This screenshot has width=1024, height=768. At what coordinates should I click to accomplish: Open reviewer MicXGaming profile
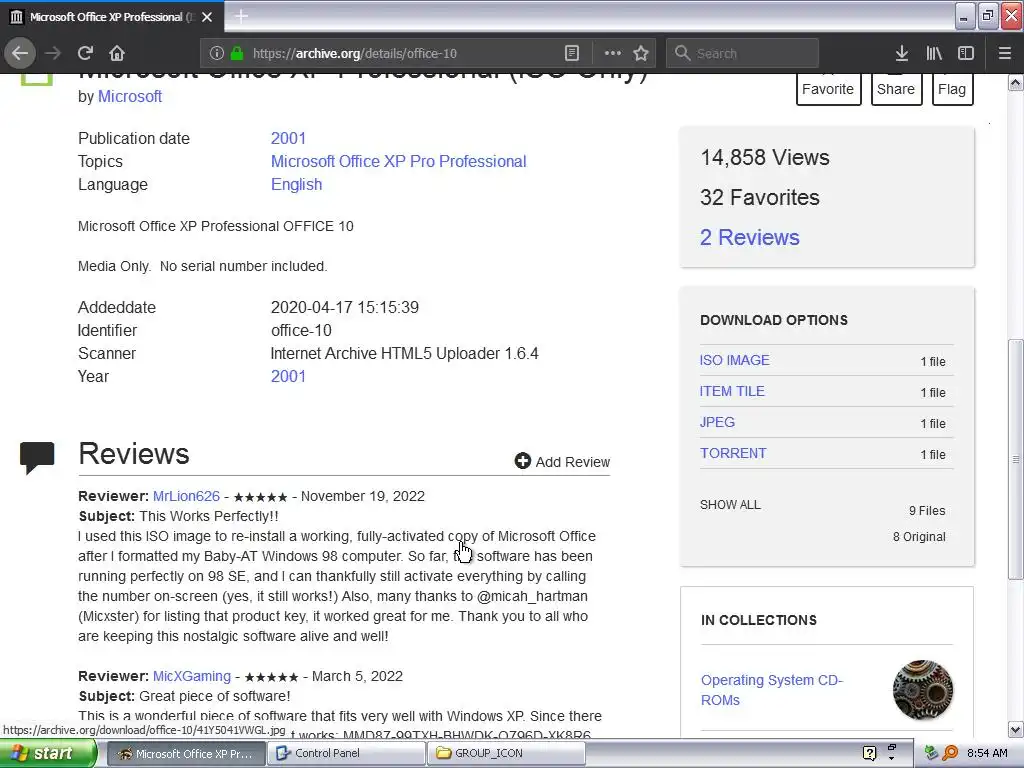[192, 676]
